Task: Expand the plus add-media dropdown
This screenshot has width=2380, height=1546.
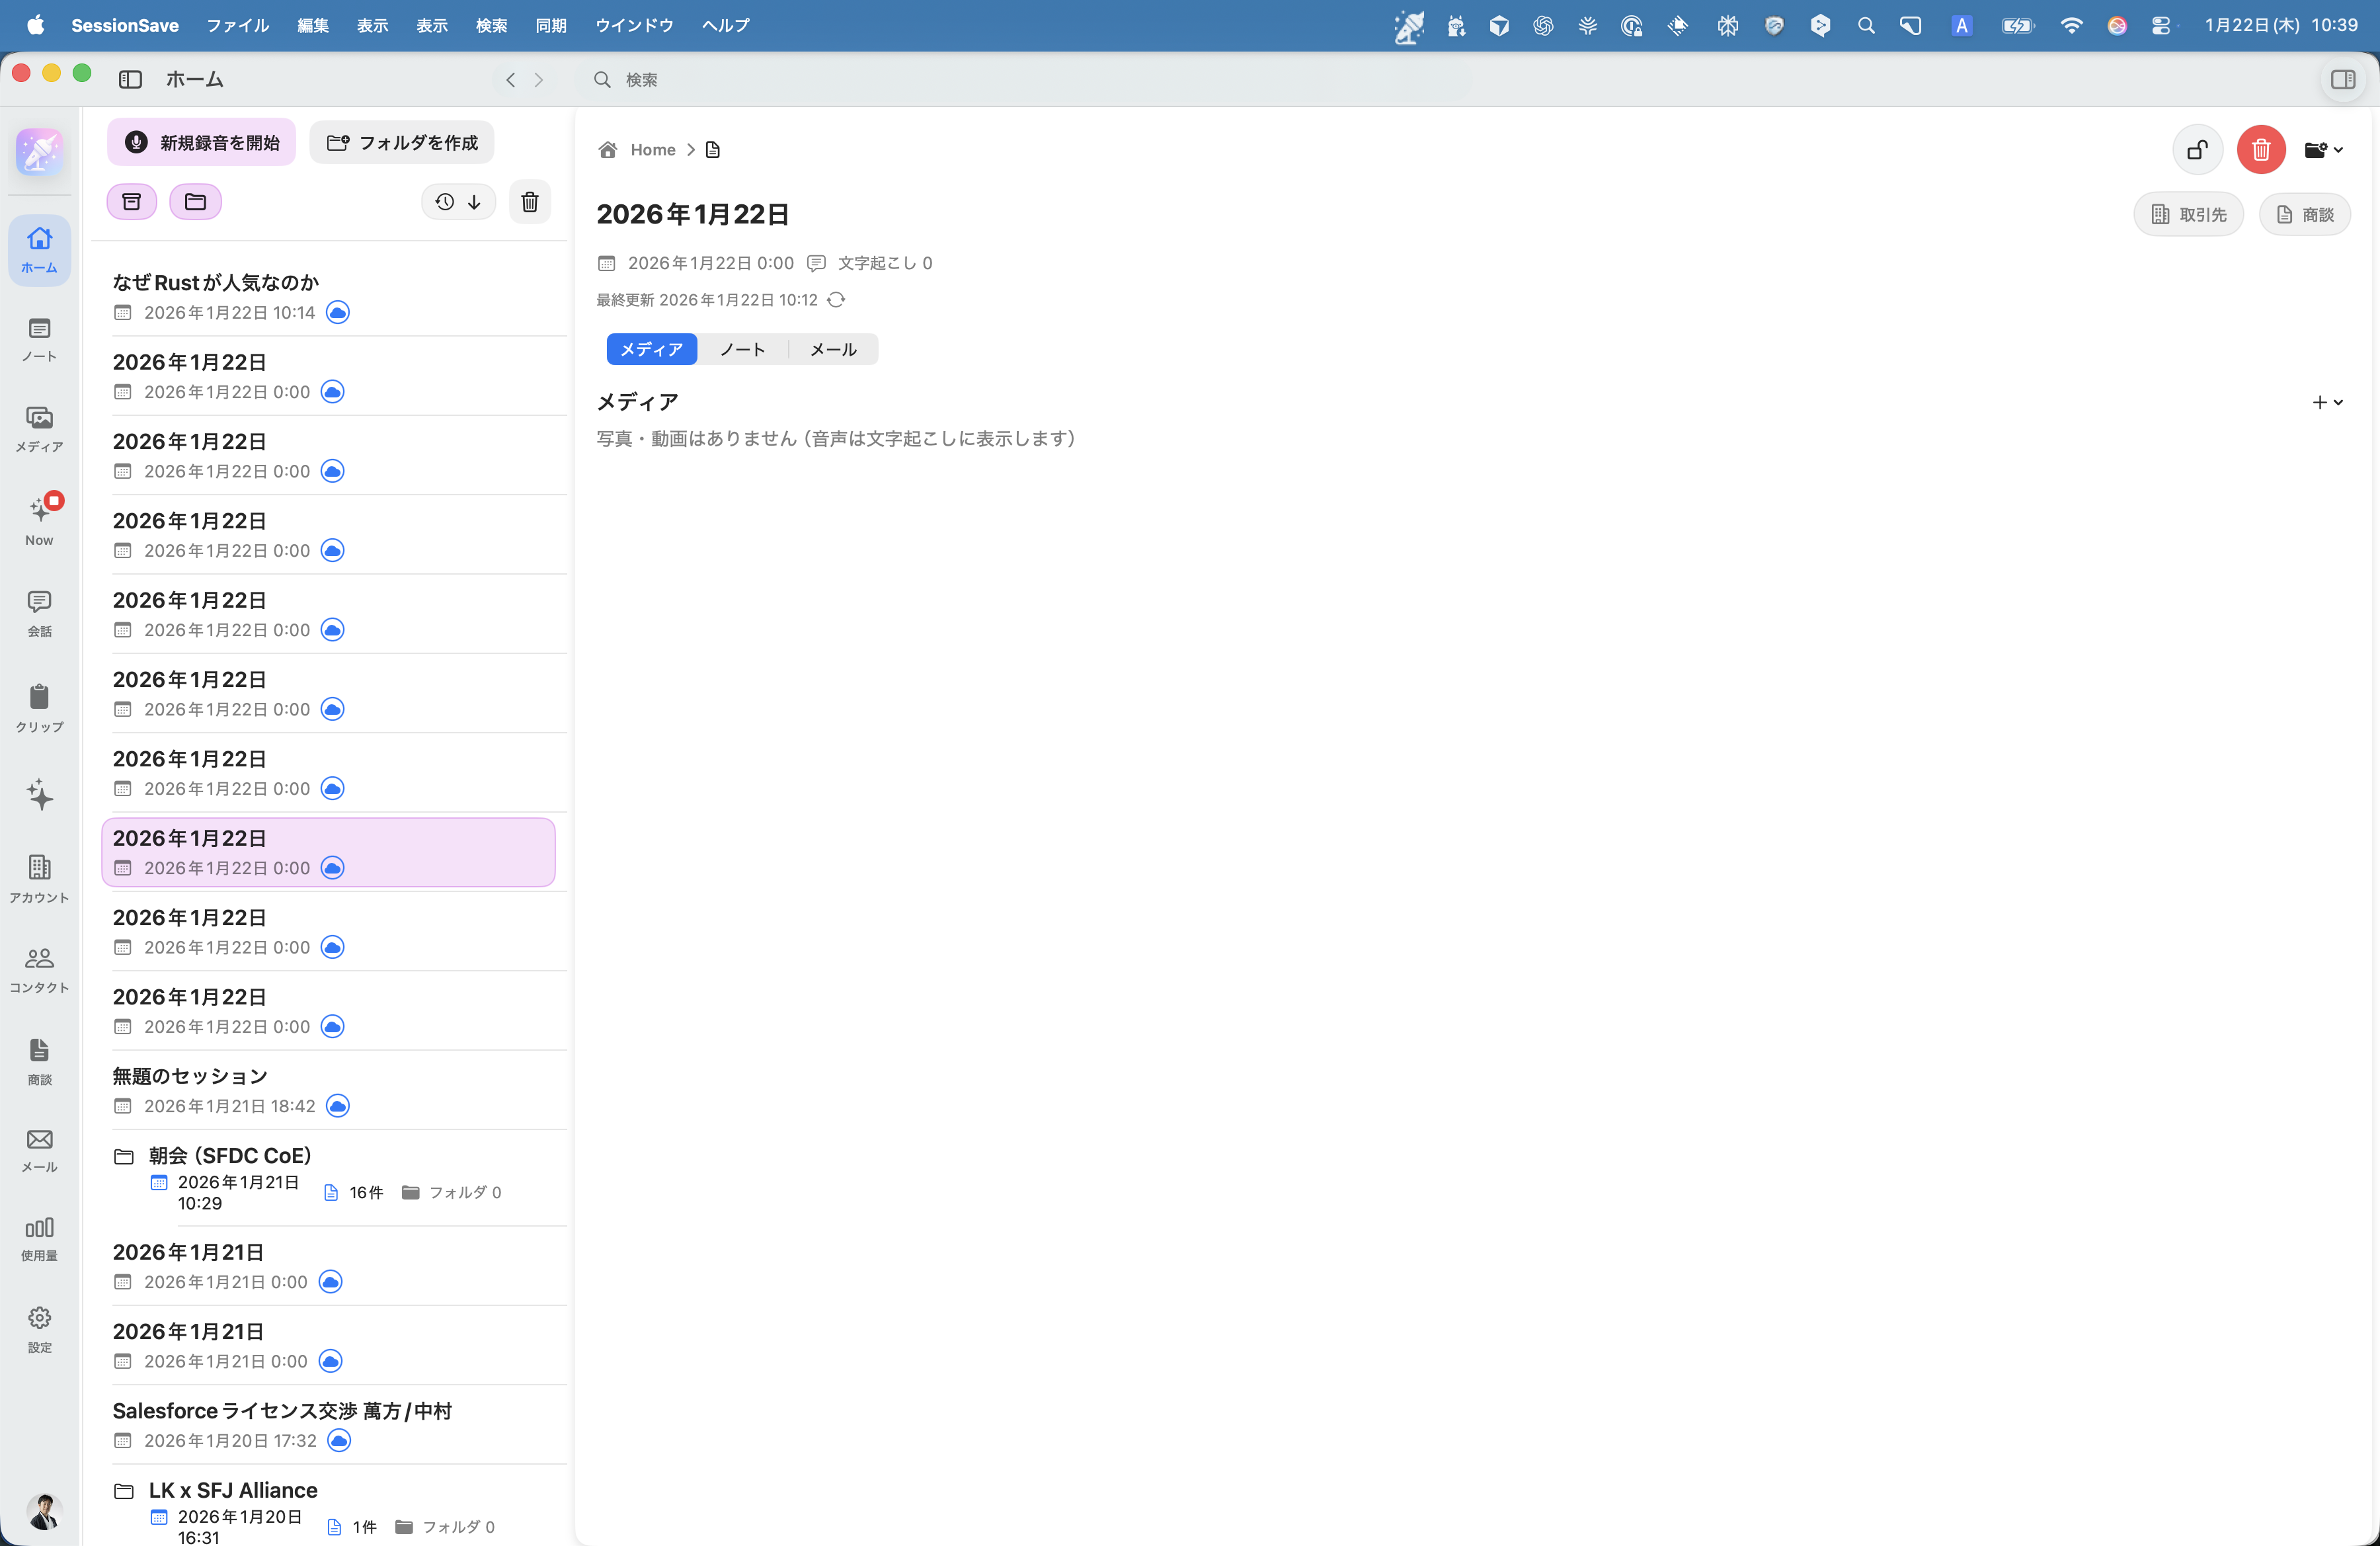Action: tap(2327, 402)
